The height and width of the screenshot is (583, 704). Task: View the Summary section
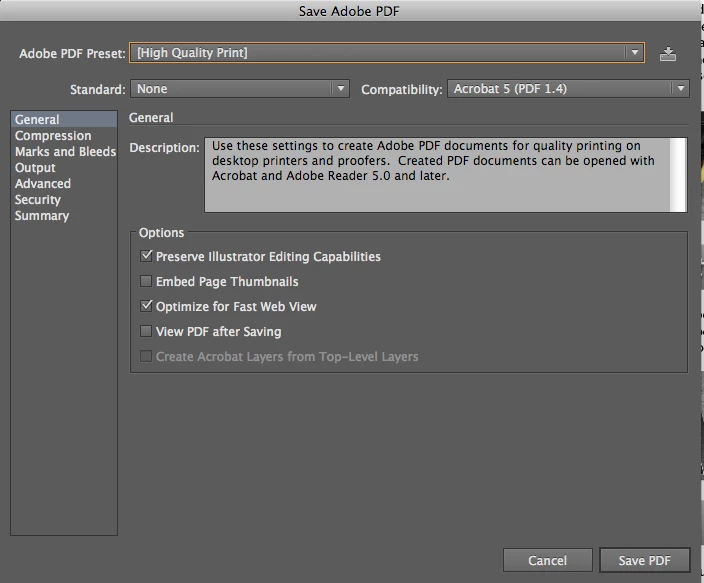point(64,216)
